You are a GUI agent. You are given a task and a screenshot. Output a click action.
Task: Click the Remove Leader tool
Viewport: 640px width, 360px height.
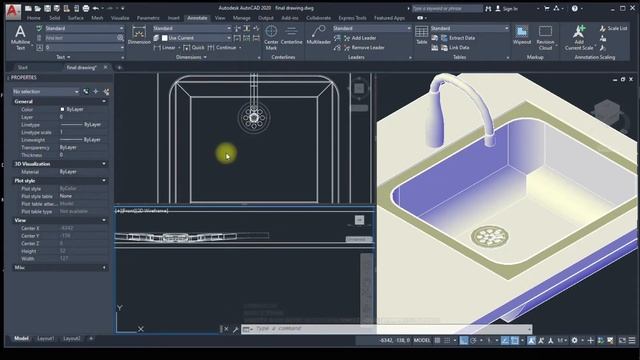pos(364,48)
